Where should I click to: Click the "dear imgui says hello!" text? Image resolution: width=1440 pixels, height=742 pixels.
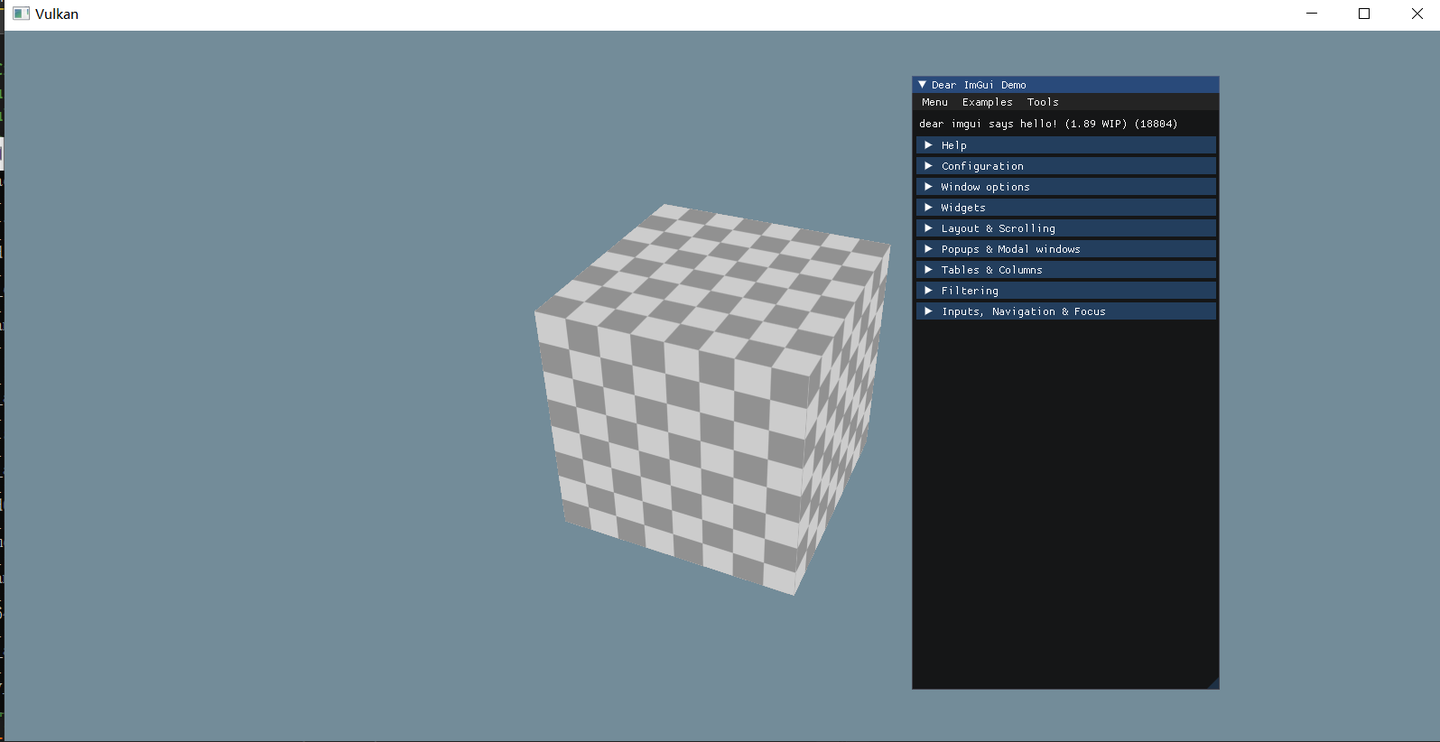pos(989,124)
